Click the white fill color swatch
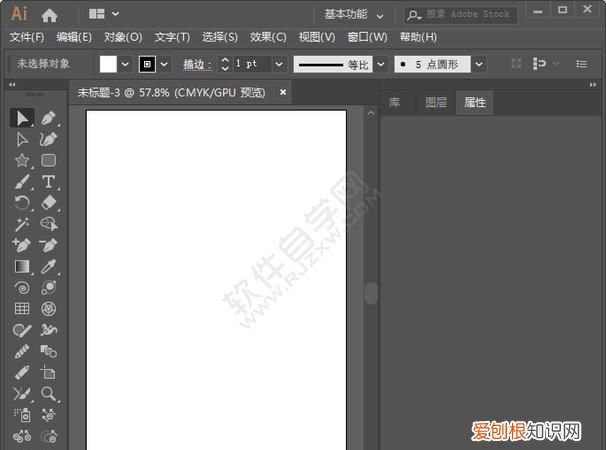Screen dimensions: 606x450 click(x=108, y=63)
